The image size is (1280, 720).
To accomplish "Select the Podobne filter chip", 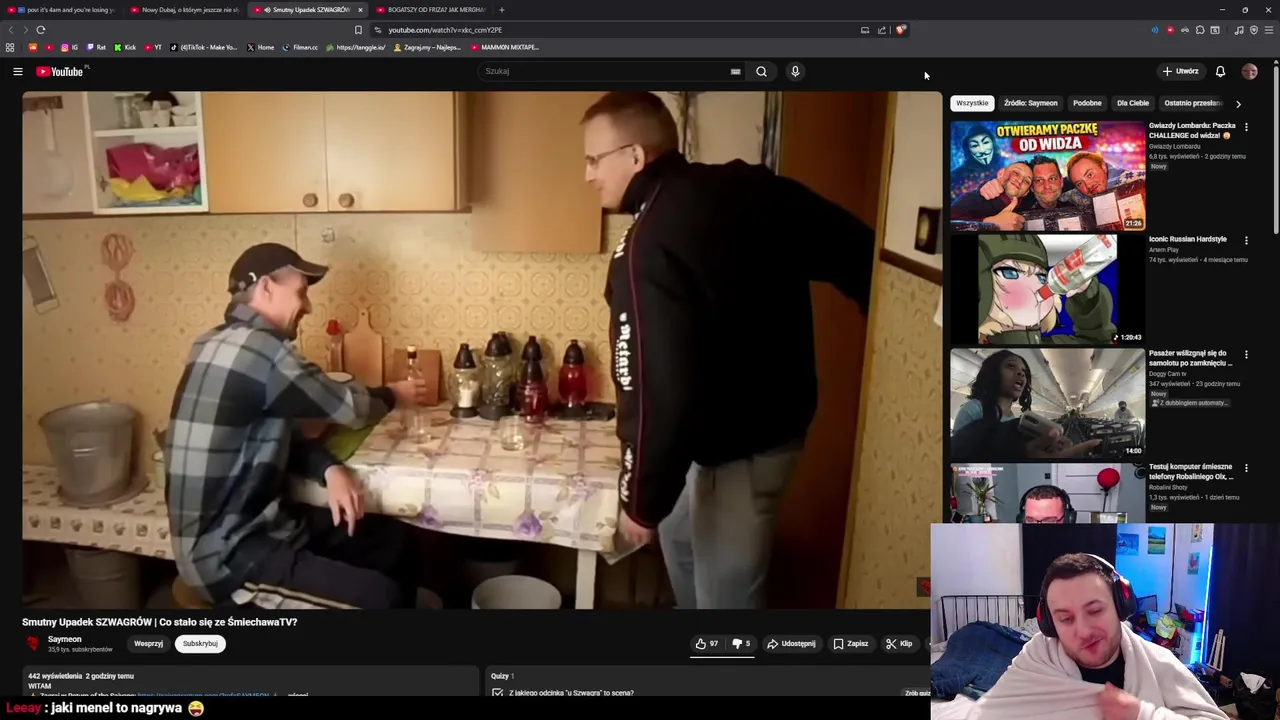I will pos(1087,103).
